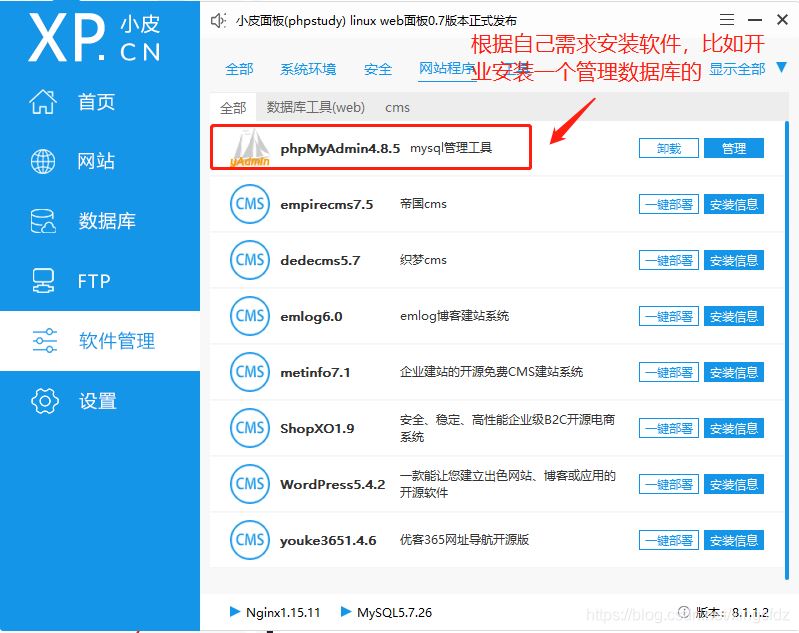Select the 数据库工具(web) sub-tab
Image resolution: width=799 pixels, height=633 pixels.
click(x=315, y=107)
